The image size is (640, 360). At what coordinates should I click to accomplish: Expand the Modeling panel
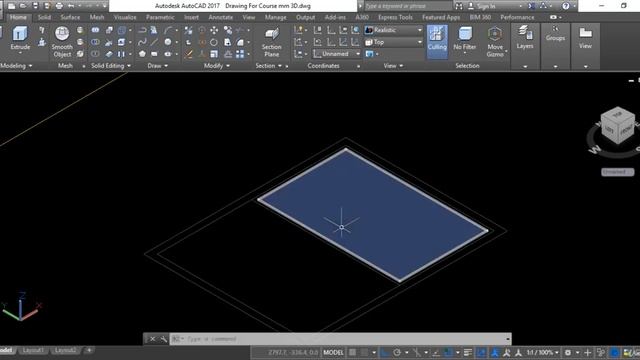click(16, 66)
